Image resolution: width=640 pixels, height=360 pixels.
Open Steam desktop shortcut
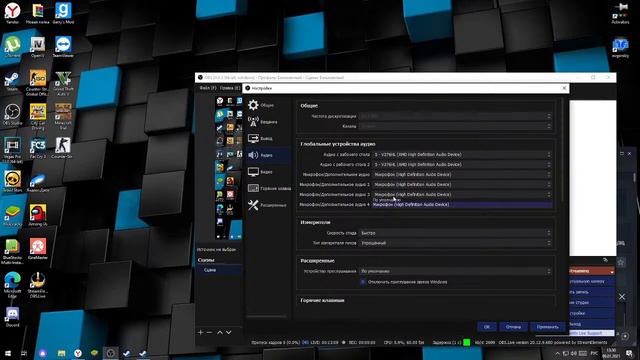tap(12, 81)
